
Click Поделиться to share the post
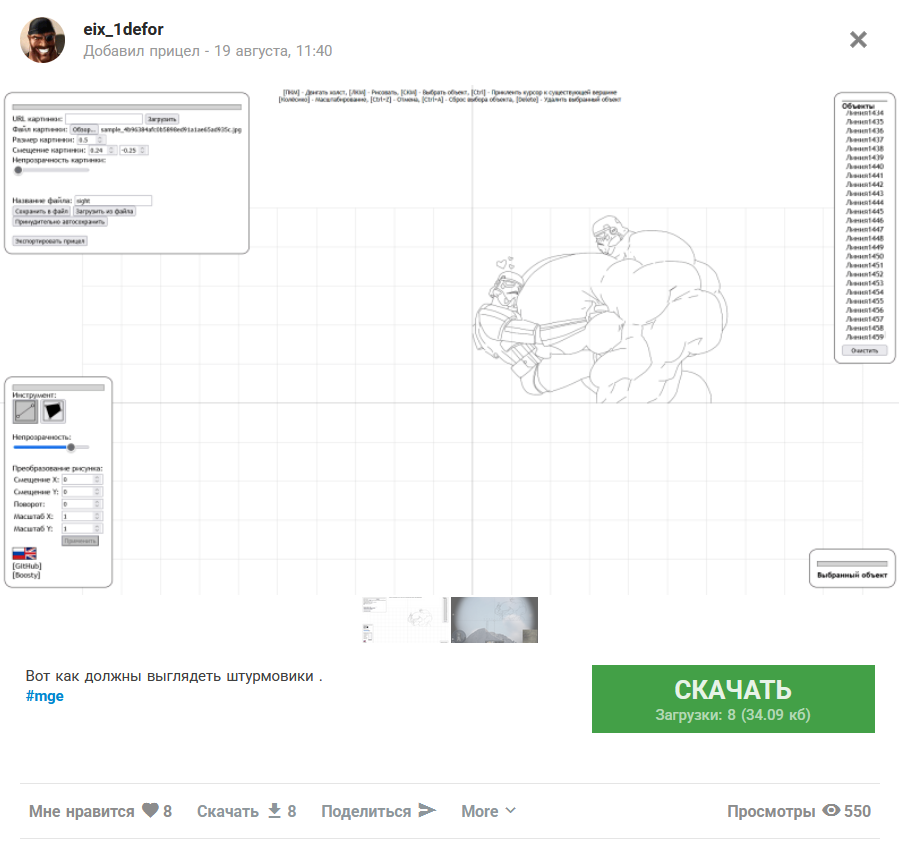[x=366, y=811]
